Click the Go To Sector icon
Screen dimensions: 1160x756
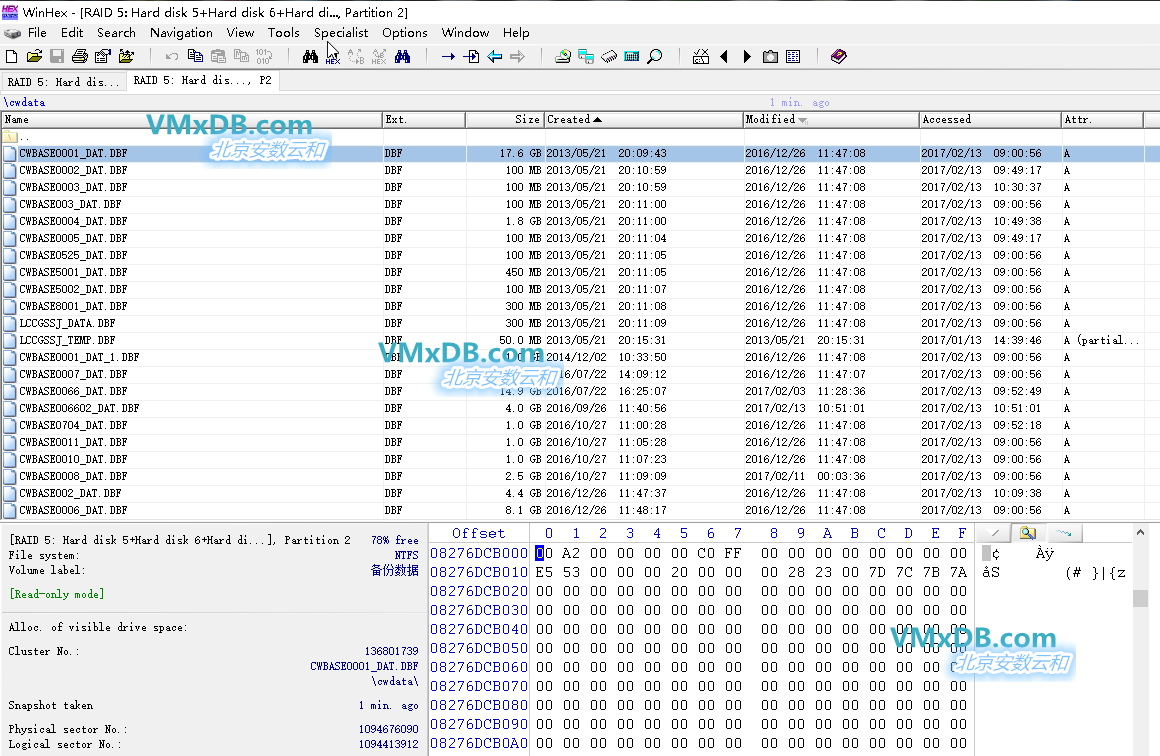(471, 56)
